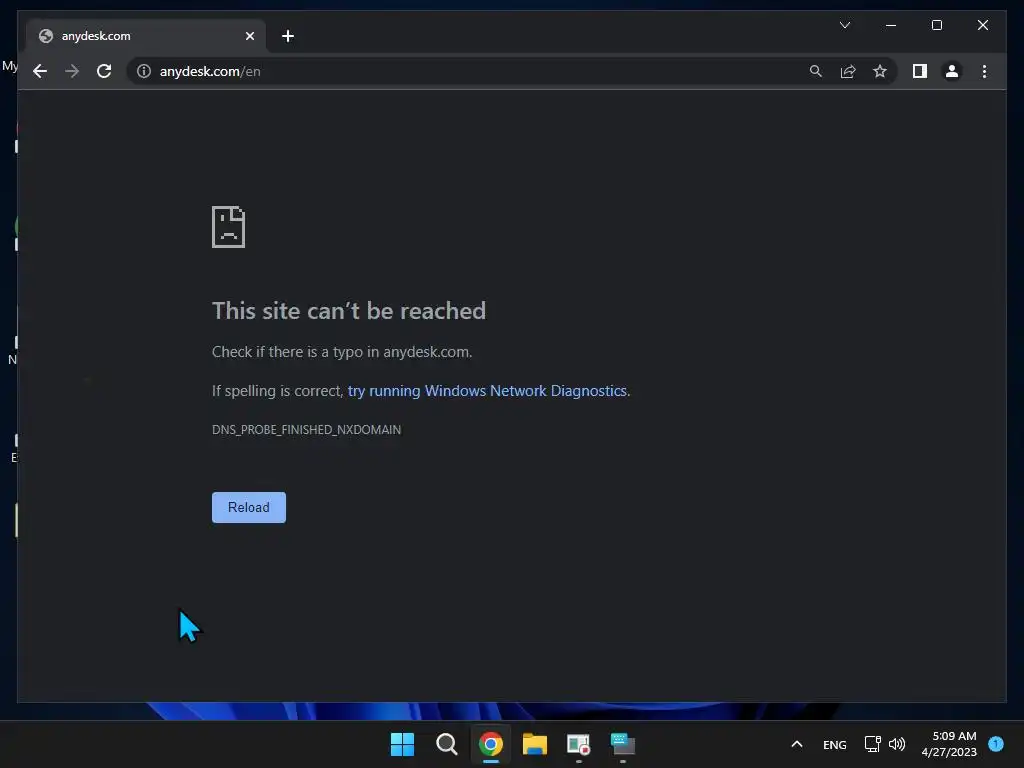
Task: Close the Chrome window
Action: coord(983,25)
